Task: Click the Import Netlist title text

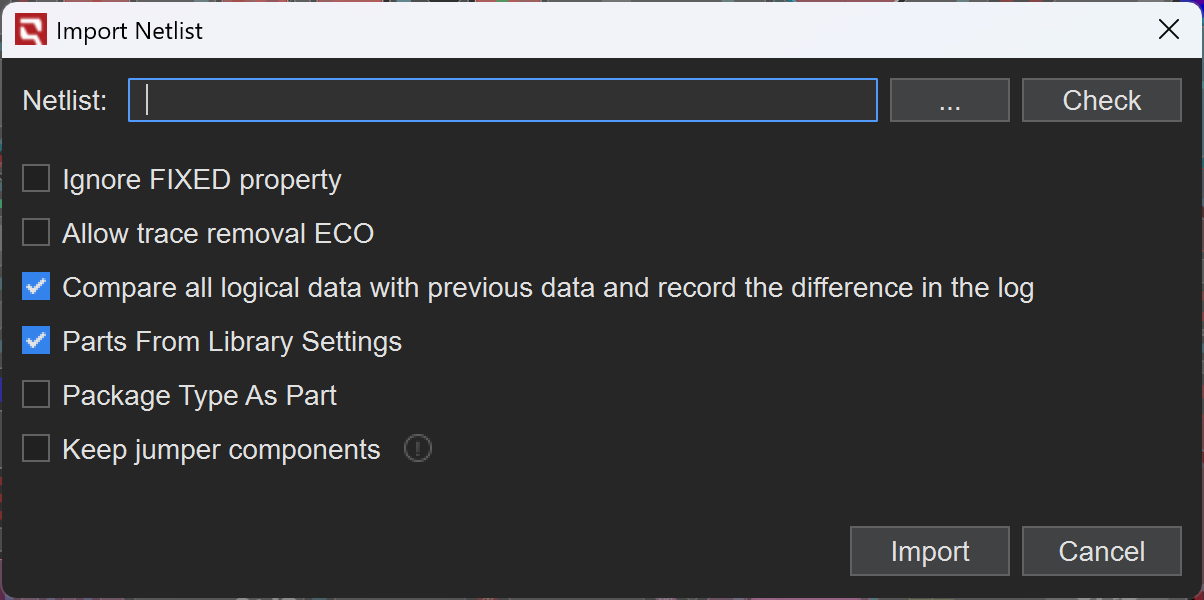Action: 129,31
